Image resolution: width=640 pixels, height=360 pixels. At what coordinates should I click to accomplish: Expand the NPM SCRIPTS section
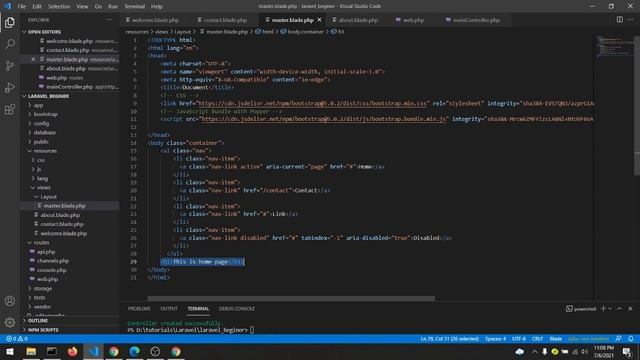(43, 330)
